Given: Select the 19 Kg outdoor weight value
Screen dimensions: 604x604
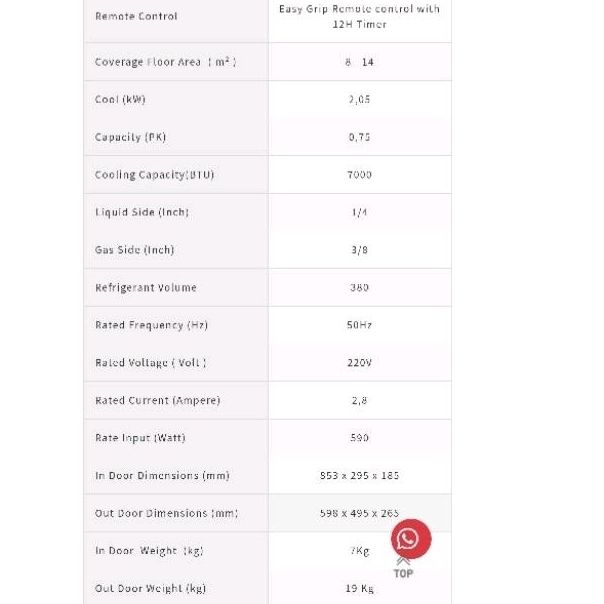Looking at the screenshot, I should pyautogui.click(x=359, y=588).
